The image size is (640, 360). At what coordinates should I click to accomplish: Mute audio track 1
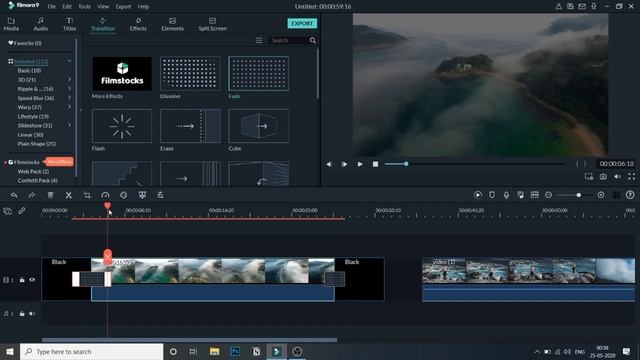pos(32,313)
